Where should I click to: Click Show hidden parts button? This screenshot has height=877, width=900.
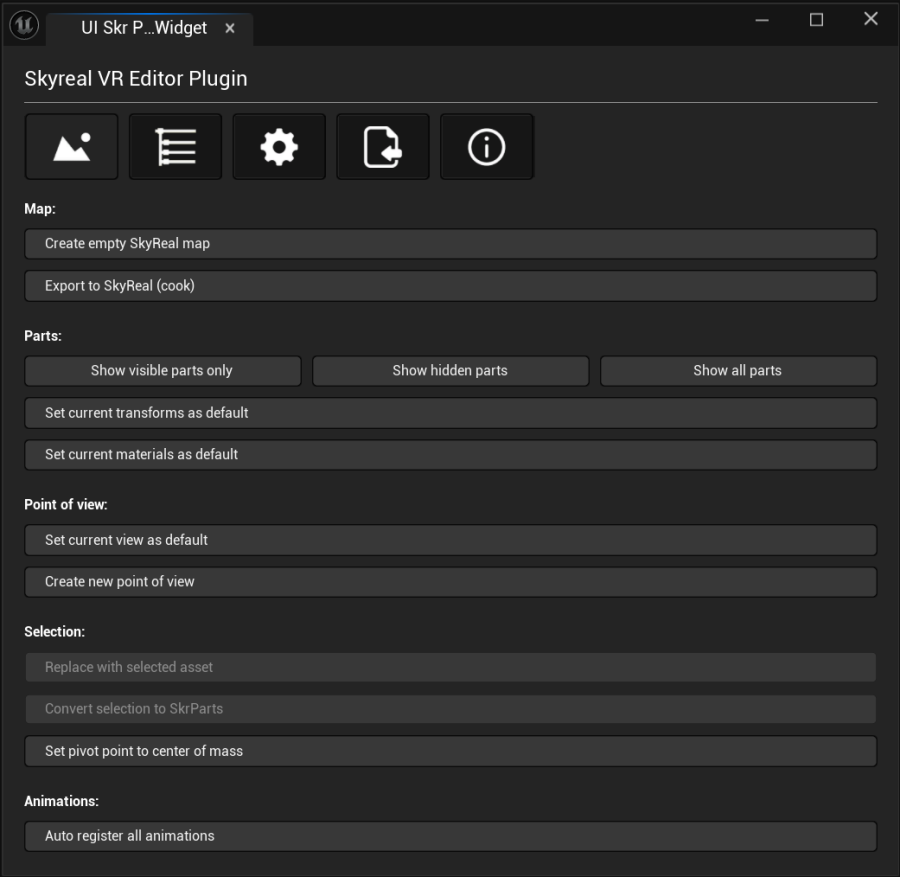pyautogui.click(x=450, y=371)
